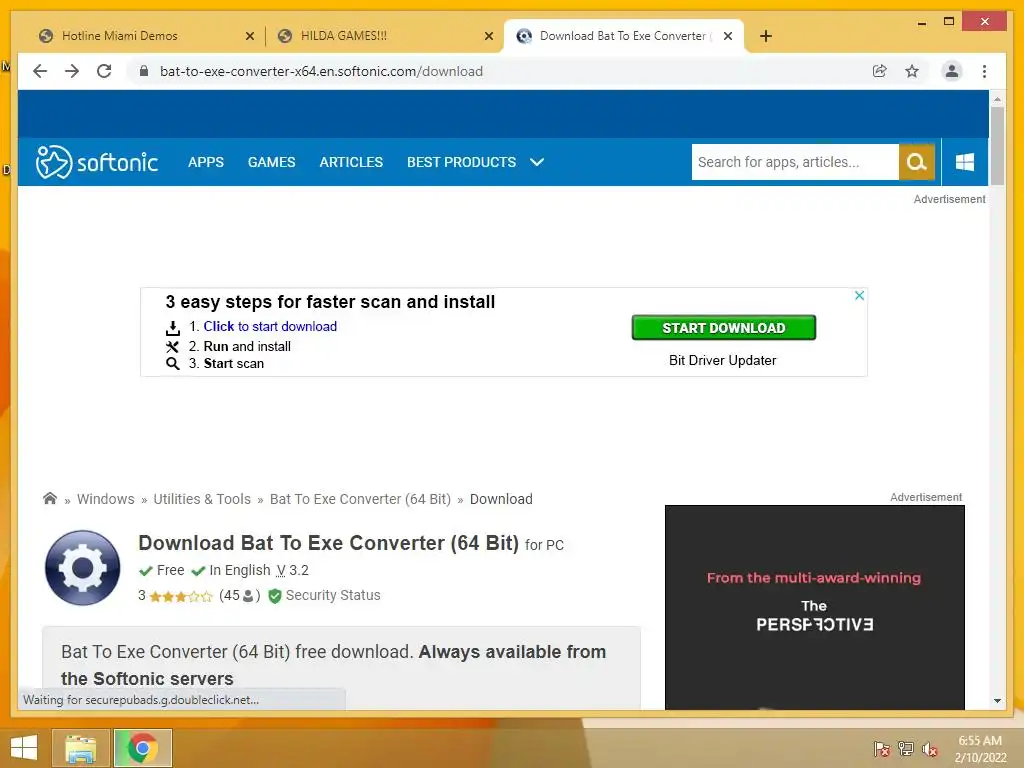Screen dimensions: 1024x768
Task: Click the (45) user votes count
Action: point(240,596)
